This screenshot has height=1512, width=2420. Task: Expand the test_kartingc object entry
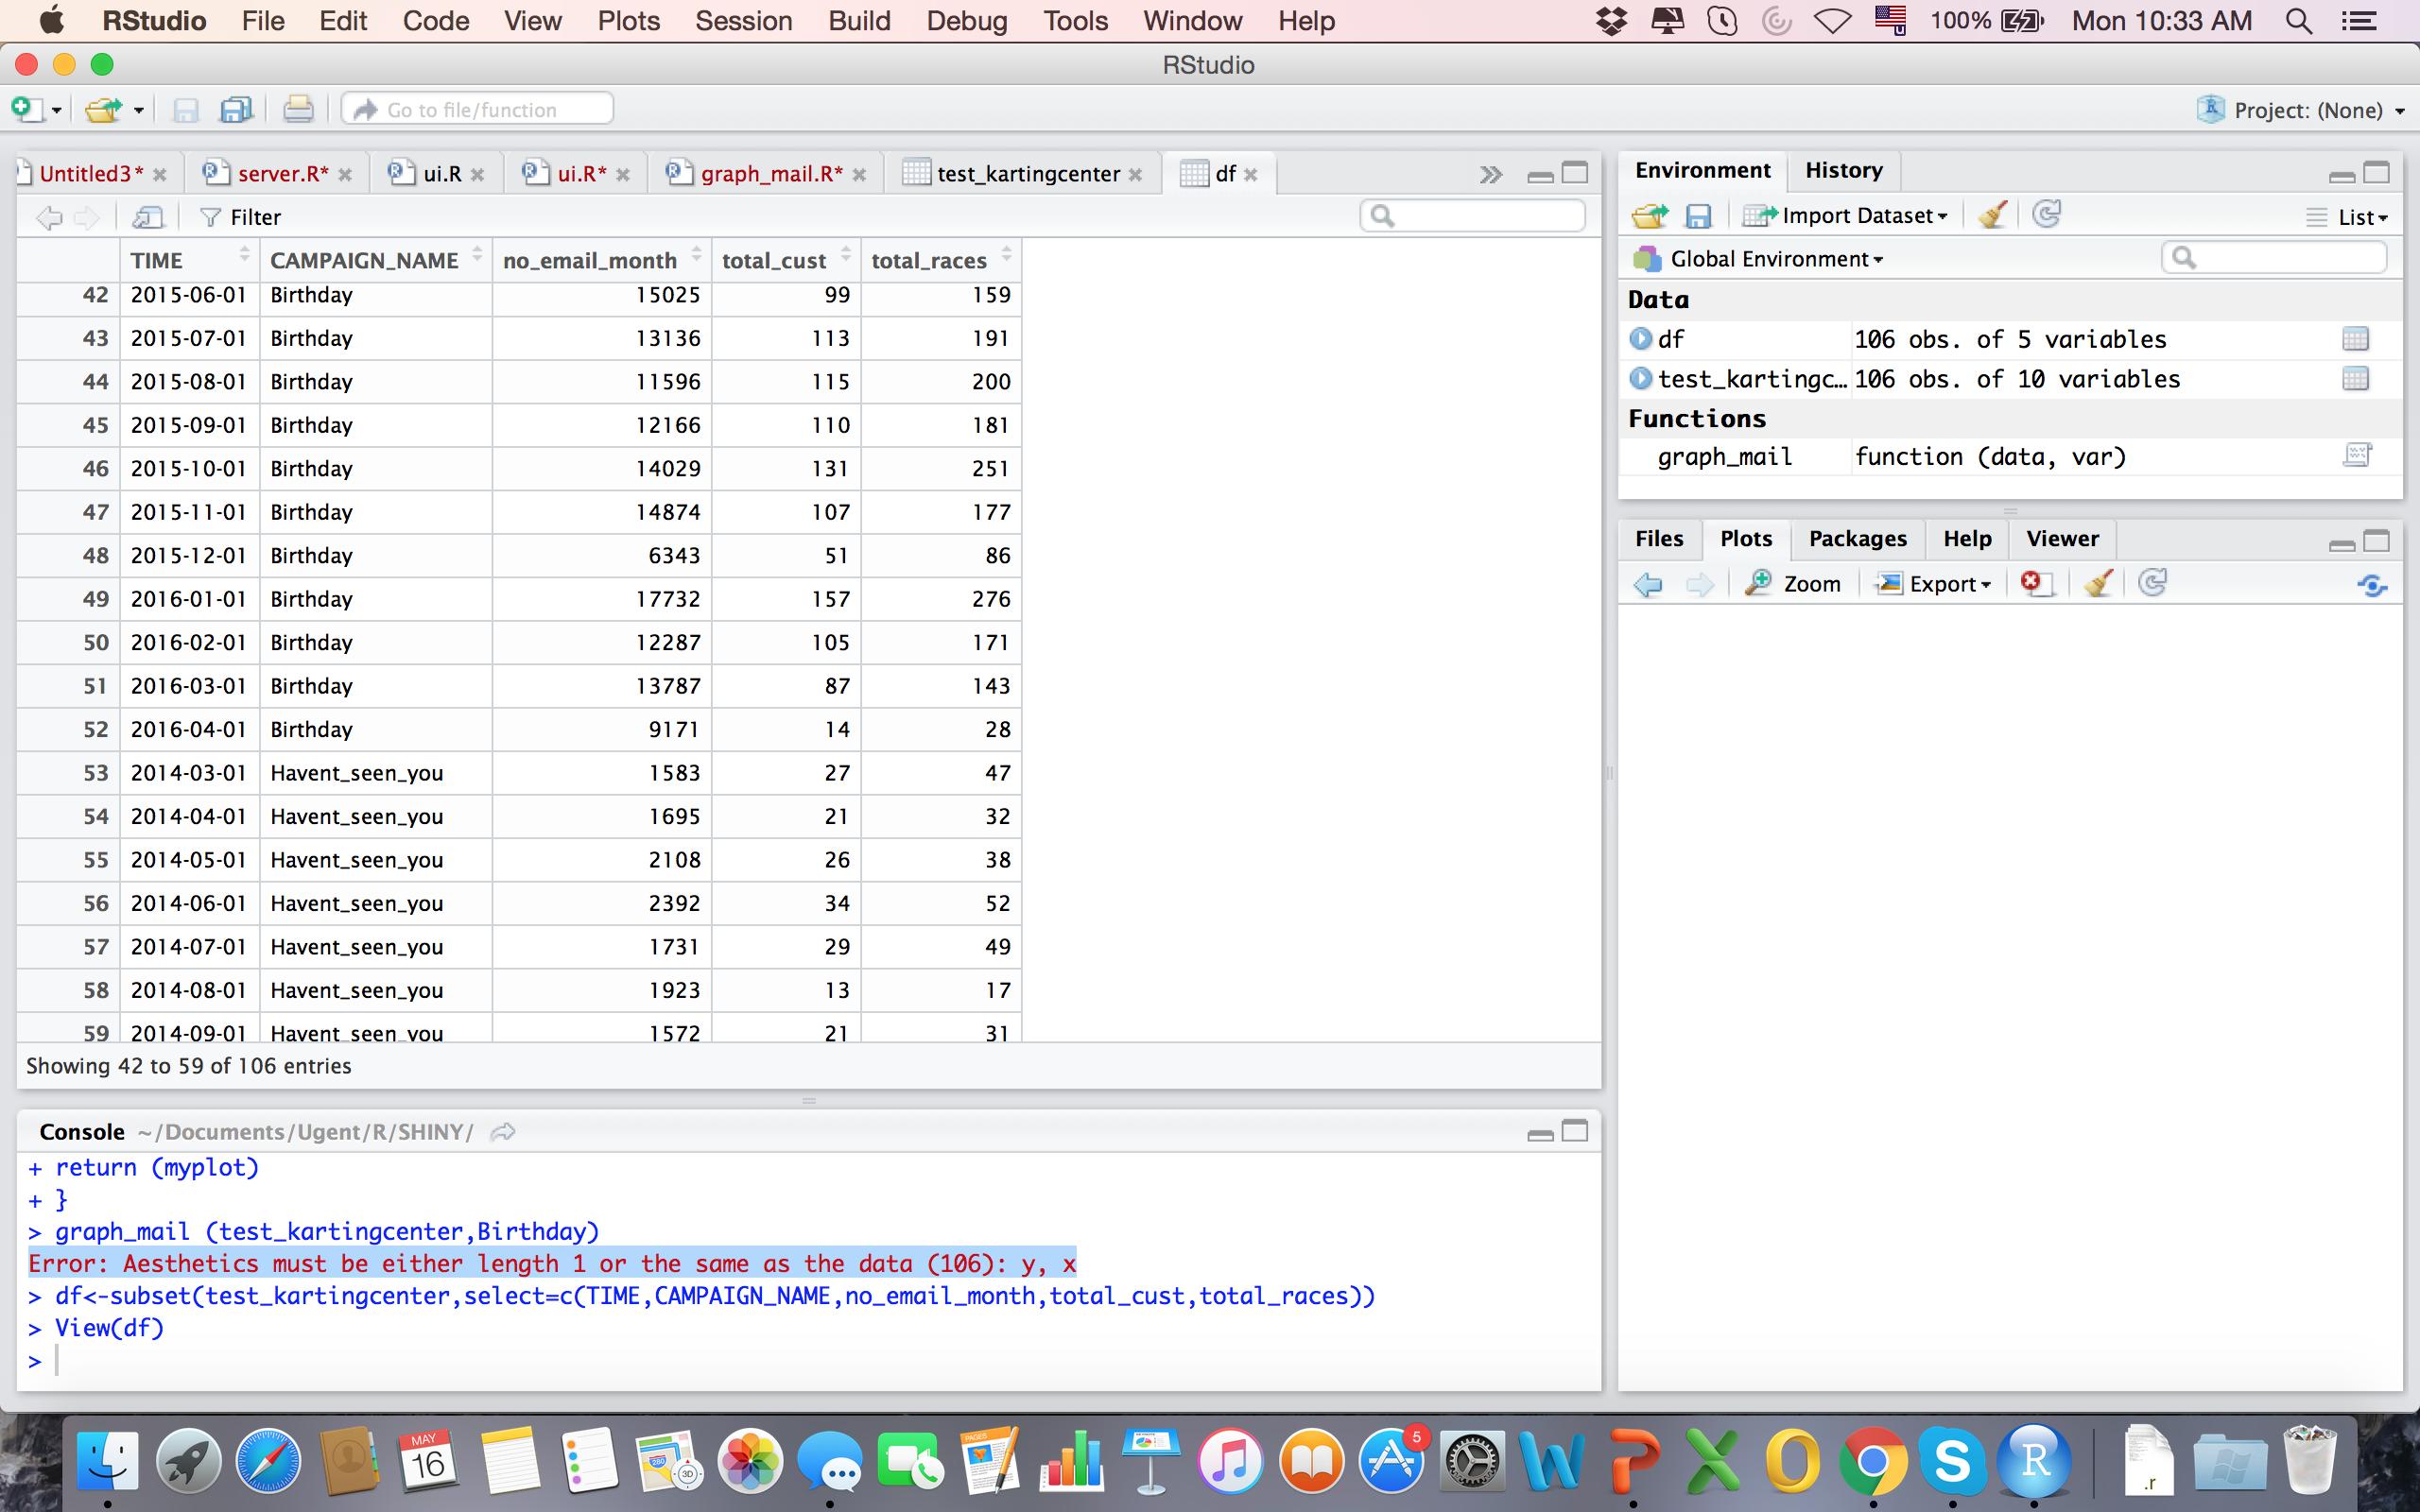click(1640, 378)
